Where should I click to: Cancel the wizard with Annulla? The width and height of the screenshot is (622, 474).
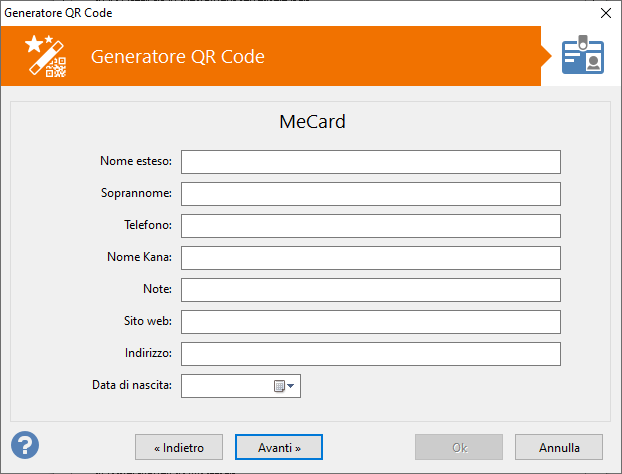[559, 447]
